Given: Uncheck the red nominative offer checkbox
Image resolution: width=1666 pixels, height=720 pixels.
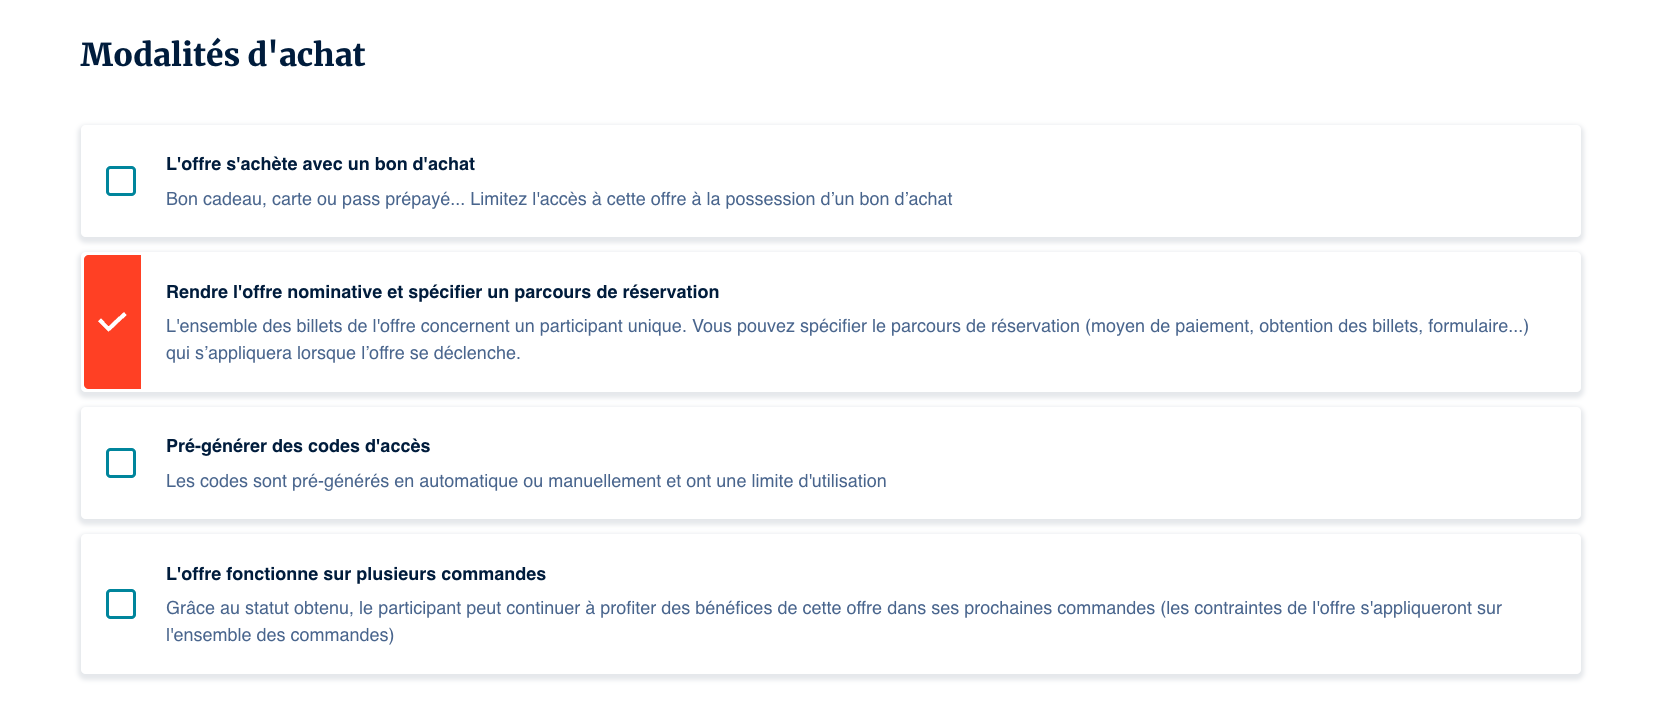Looking at the screenshot, I should tap(112, 322).
